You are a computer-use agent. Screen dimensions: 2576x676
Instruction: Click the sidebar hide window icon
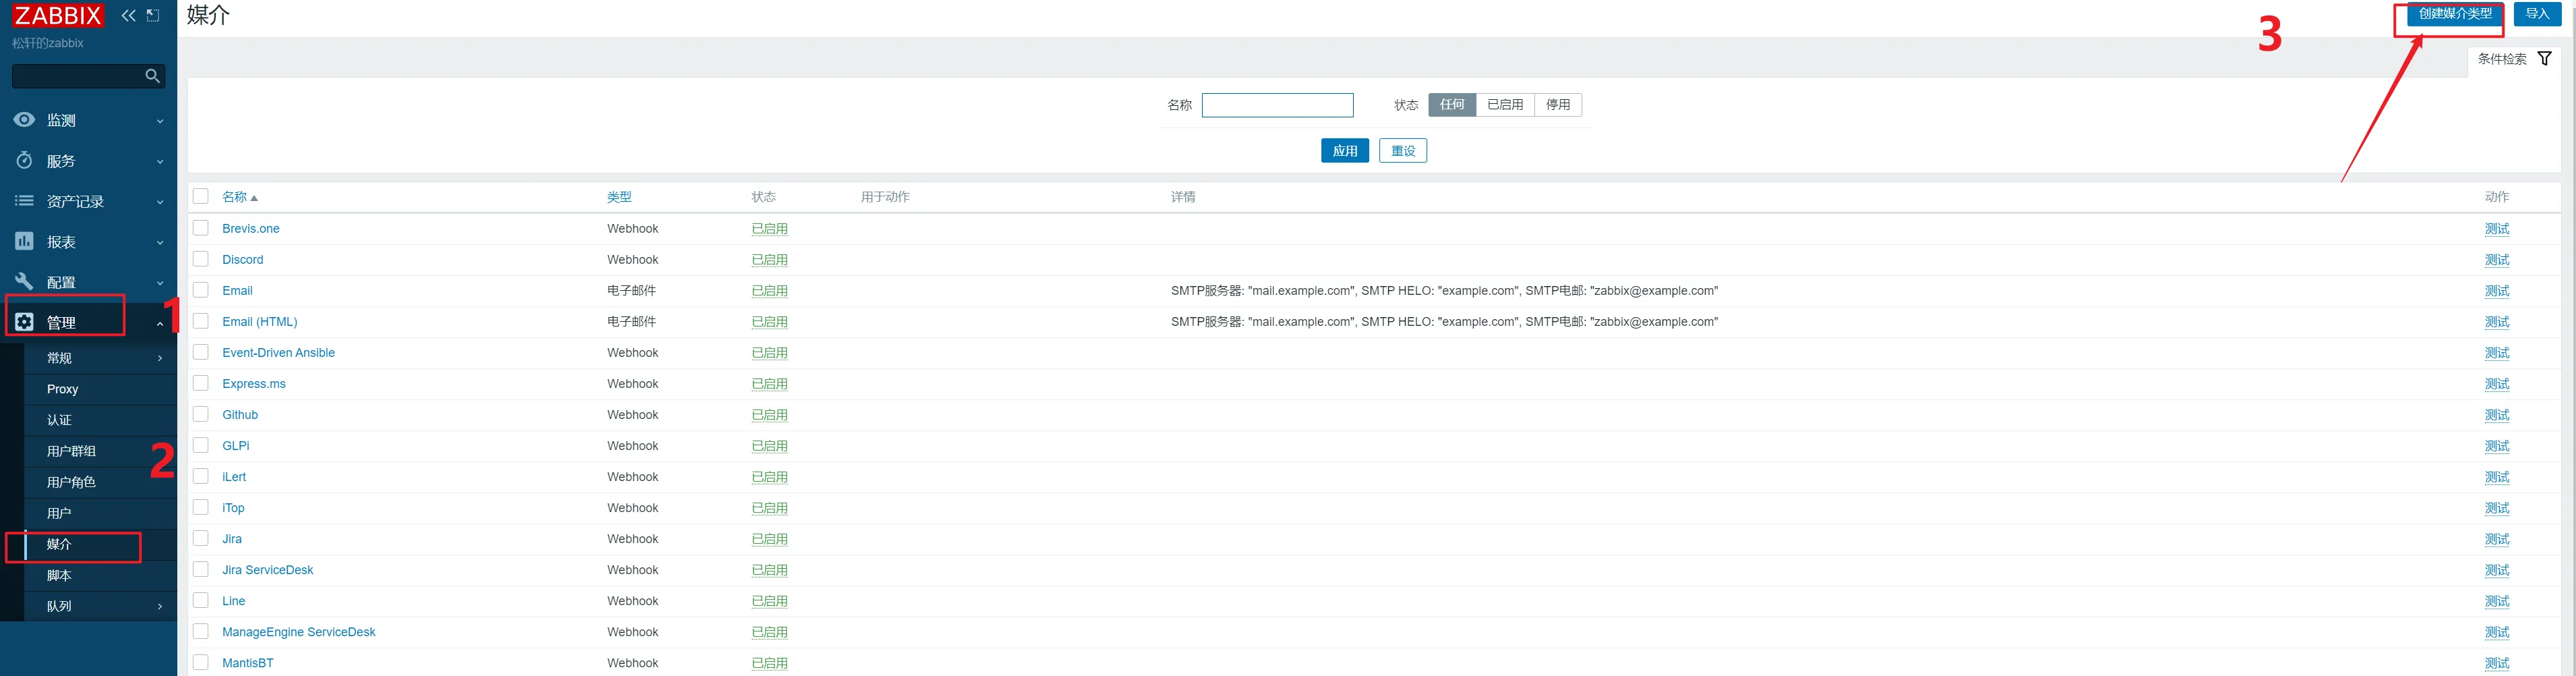point(153,15)
